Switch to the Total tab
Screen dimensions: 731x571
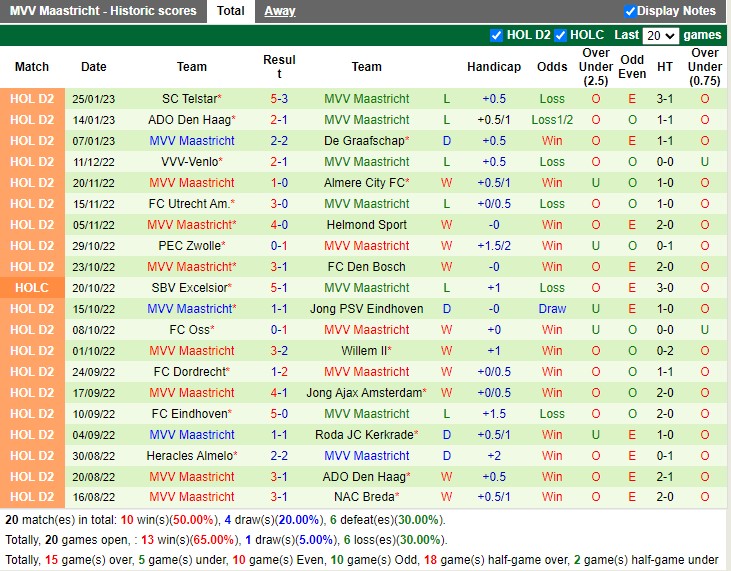(231, 11)
